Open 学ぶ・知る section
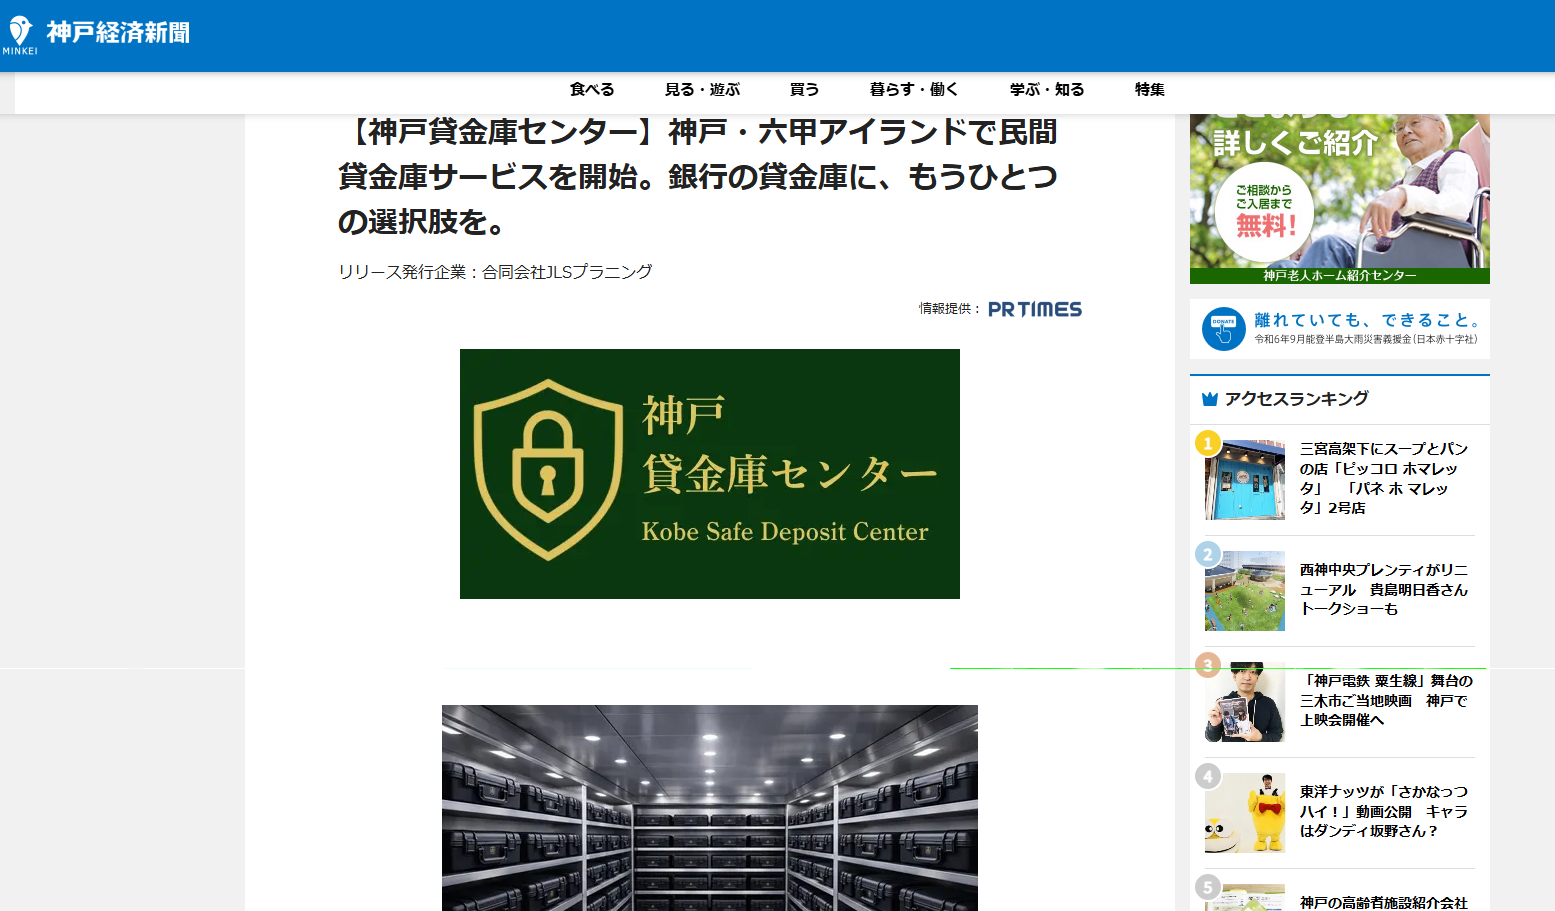Viewport: 1555px width, 911px height. pos(1046,89)
